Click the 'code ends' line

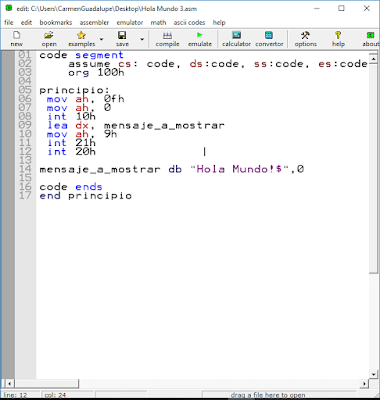[x=71, y=187]
